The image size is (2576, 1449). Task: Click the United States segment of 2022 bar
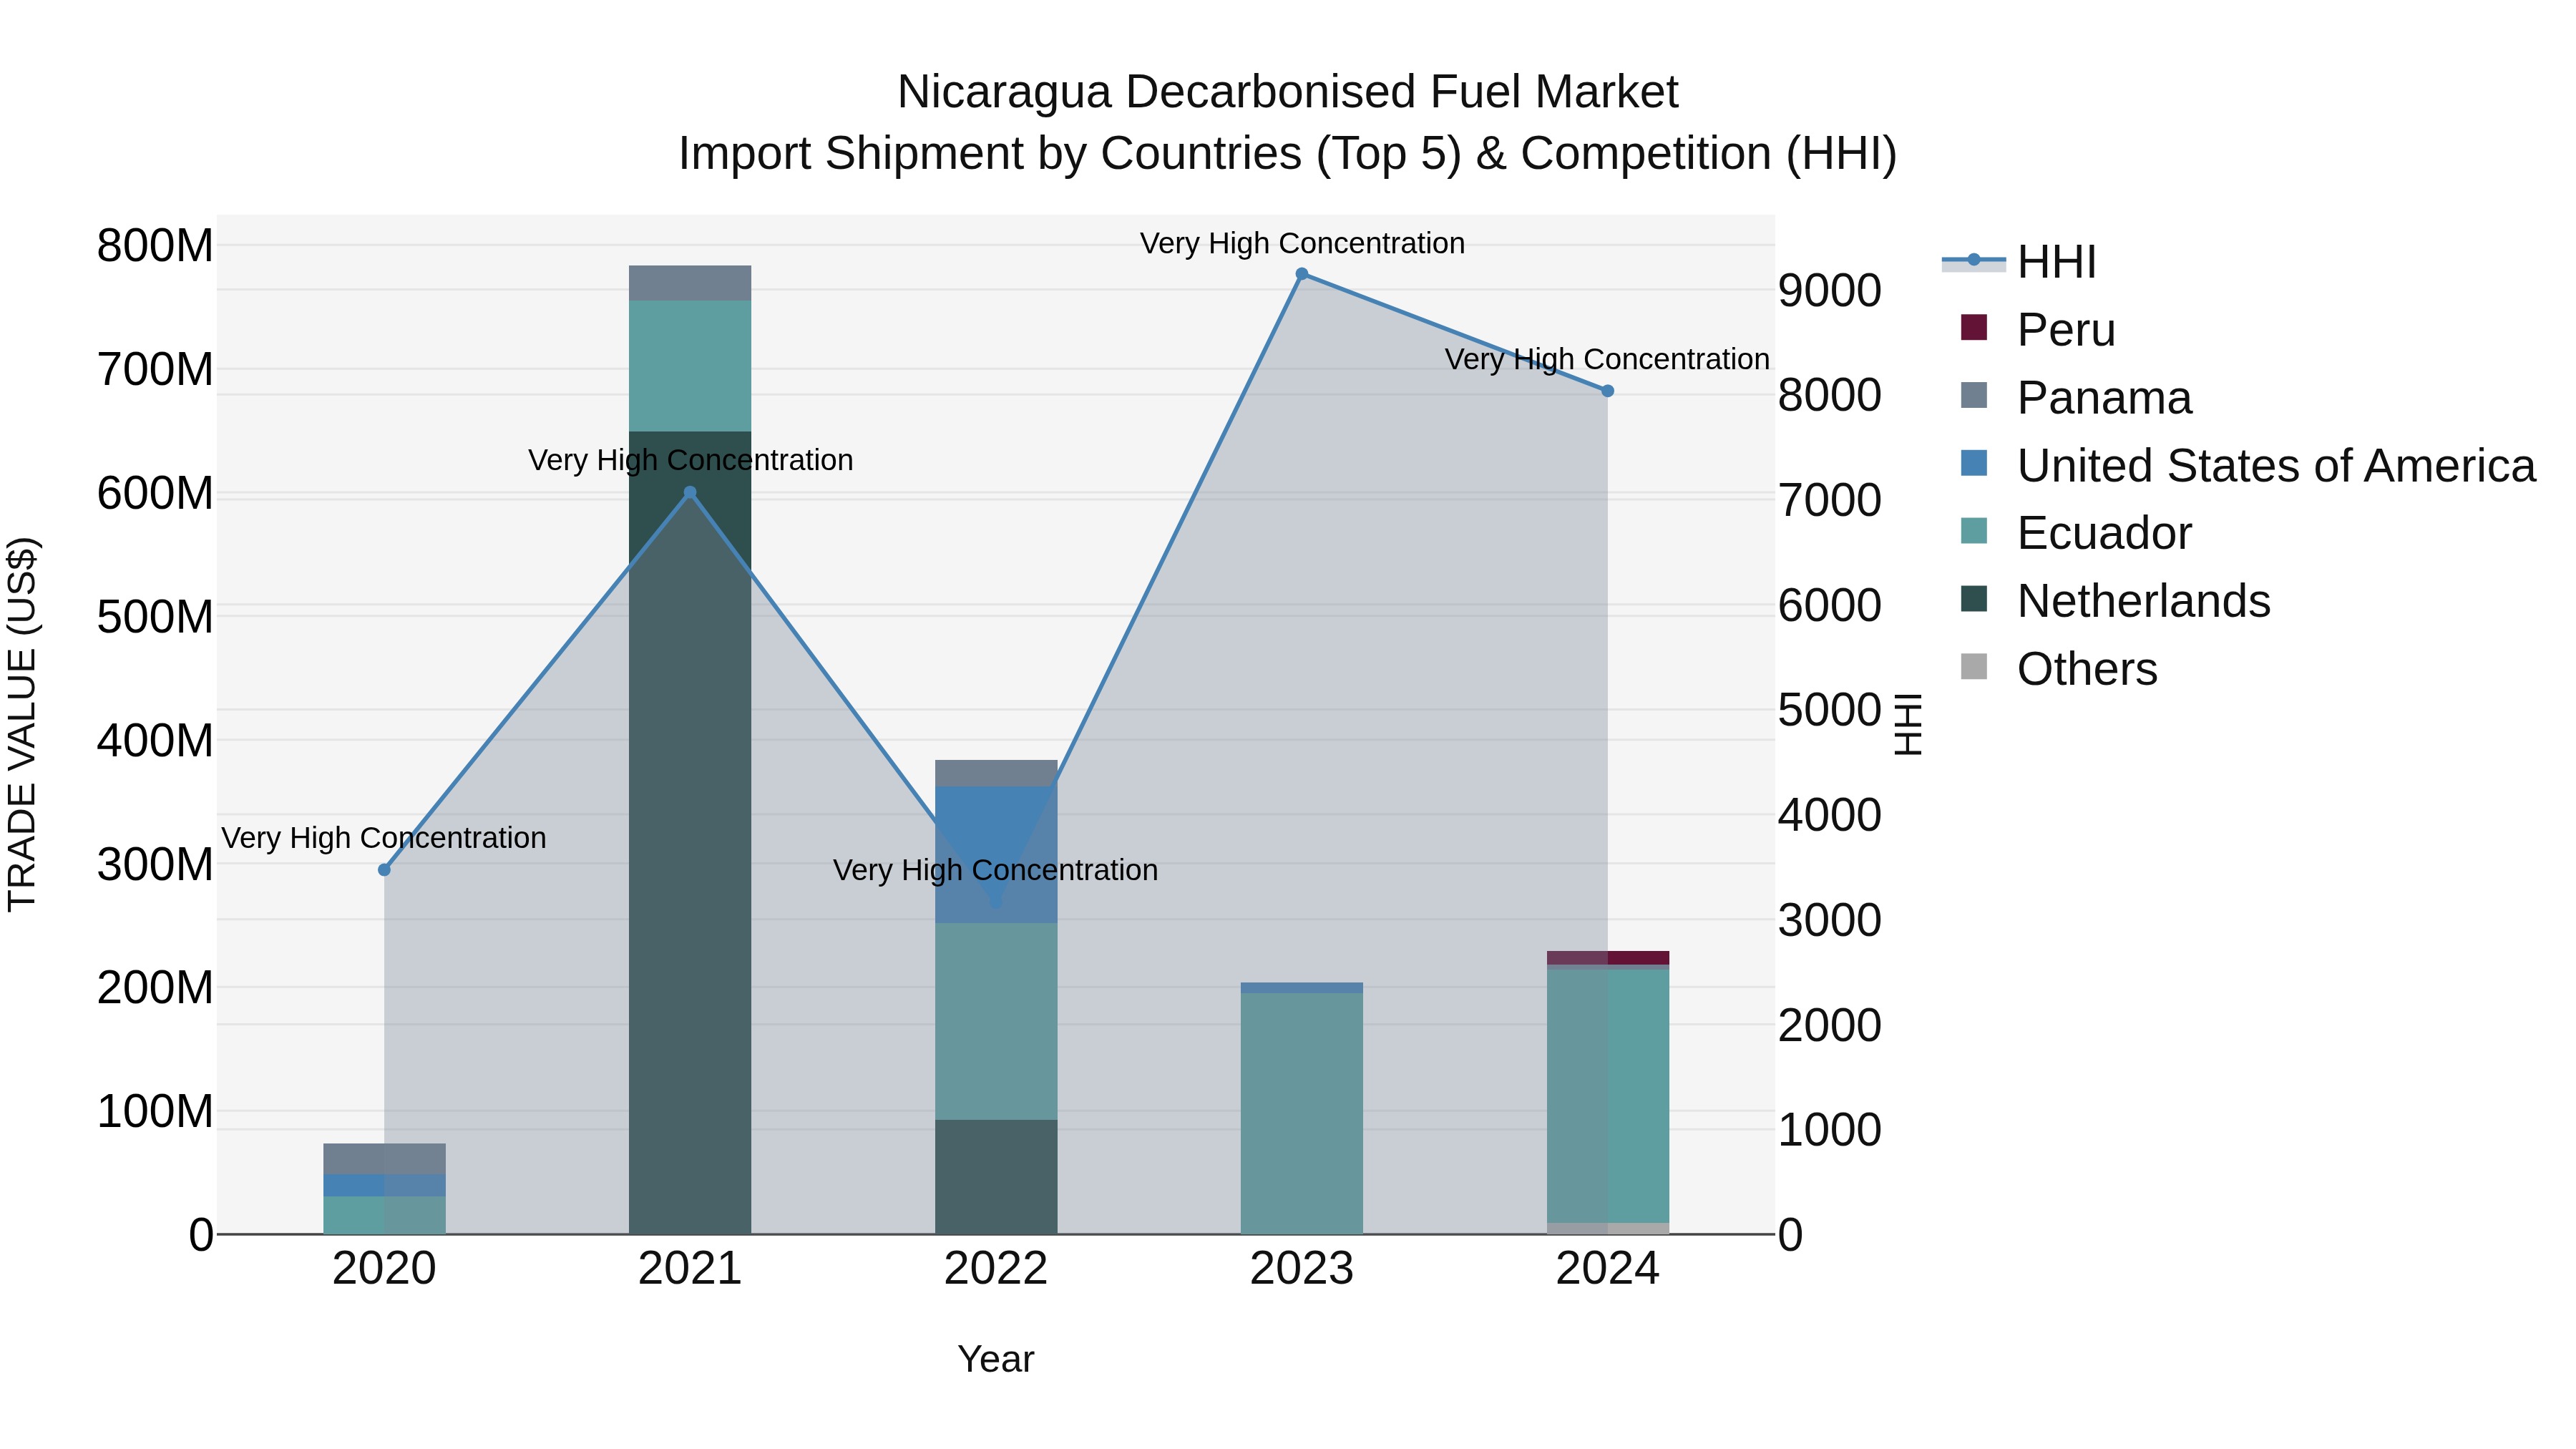point(996,855)
